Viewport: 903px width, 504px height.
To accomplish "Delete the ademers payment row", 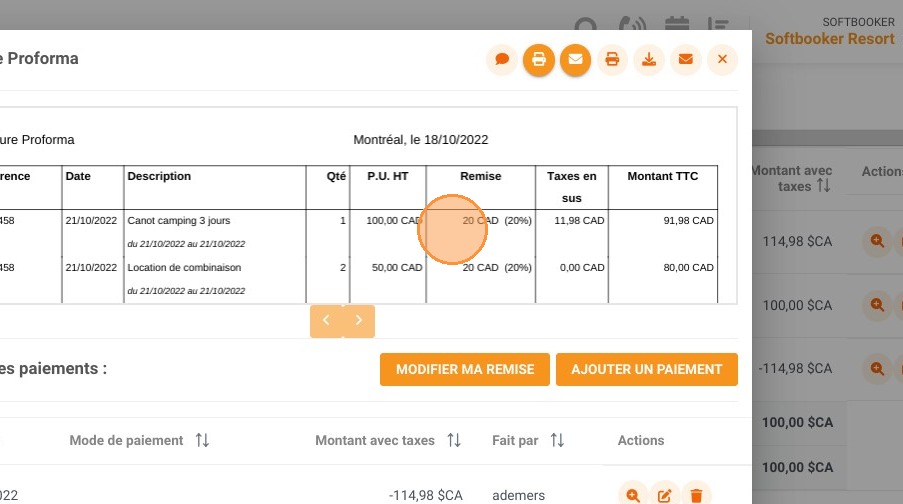I will click(696, 495).
